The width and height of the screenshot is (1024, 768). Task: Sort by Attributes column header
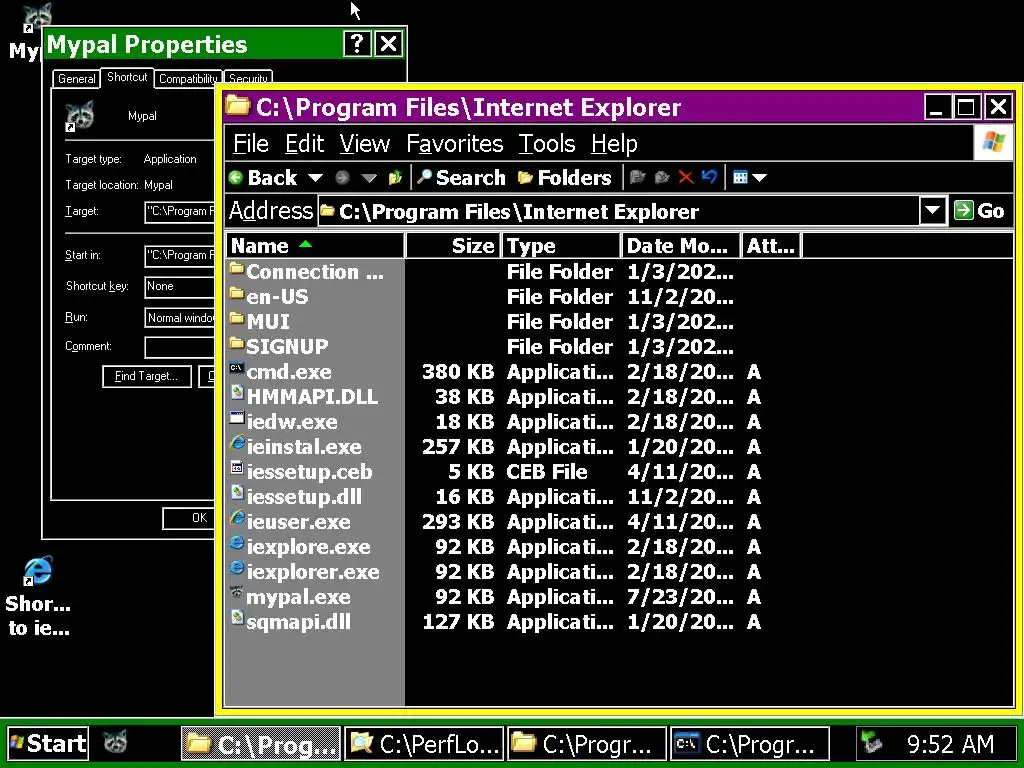(x=771, y=246)
